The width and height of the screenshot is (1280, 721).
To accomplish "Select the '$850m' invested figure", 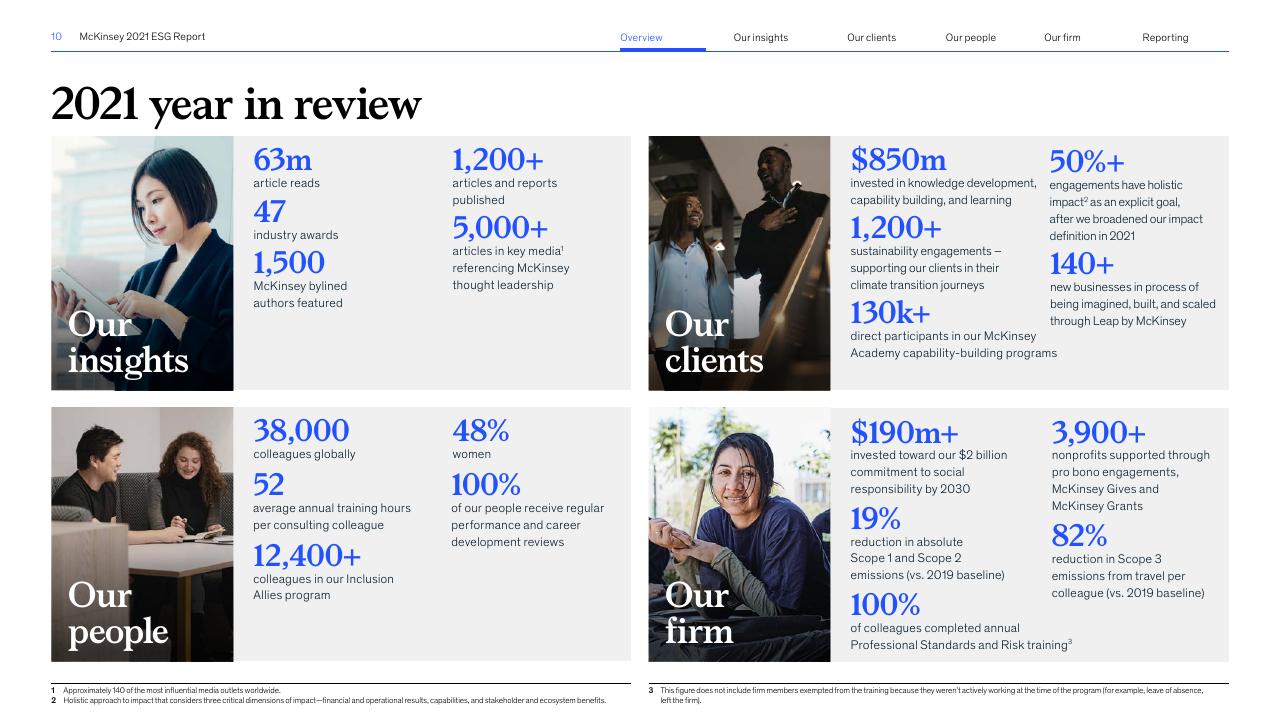I will [898, 159].
